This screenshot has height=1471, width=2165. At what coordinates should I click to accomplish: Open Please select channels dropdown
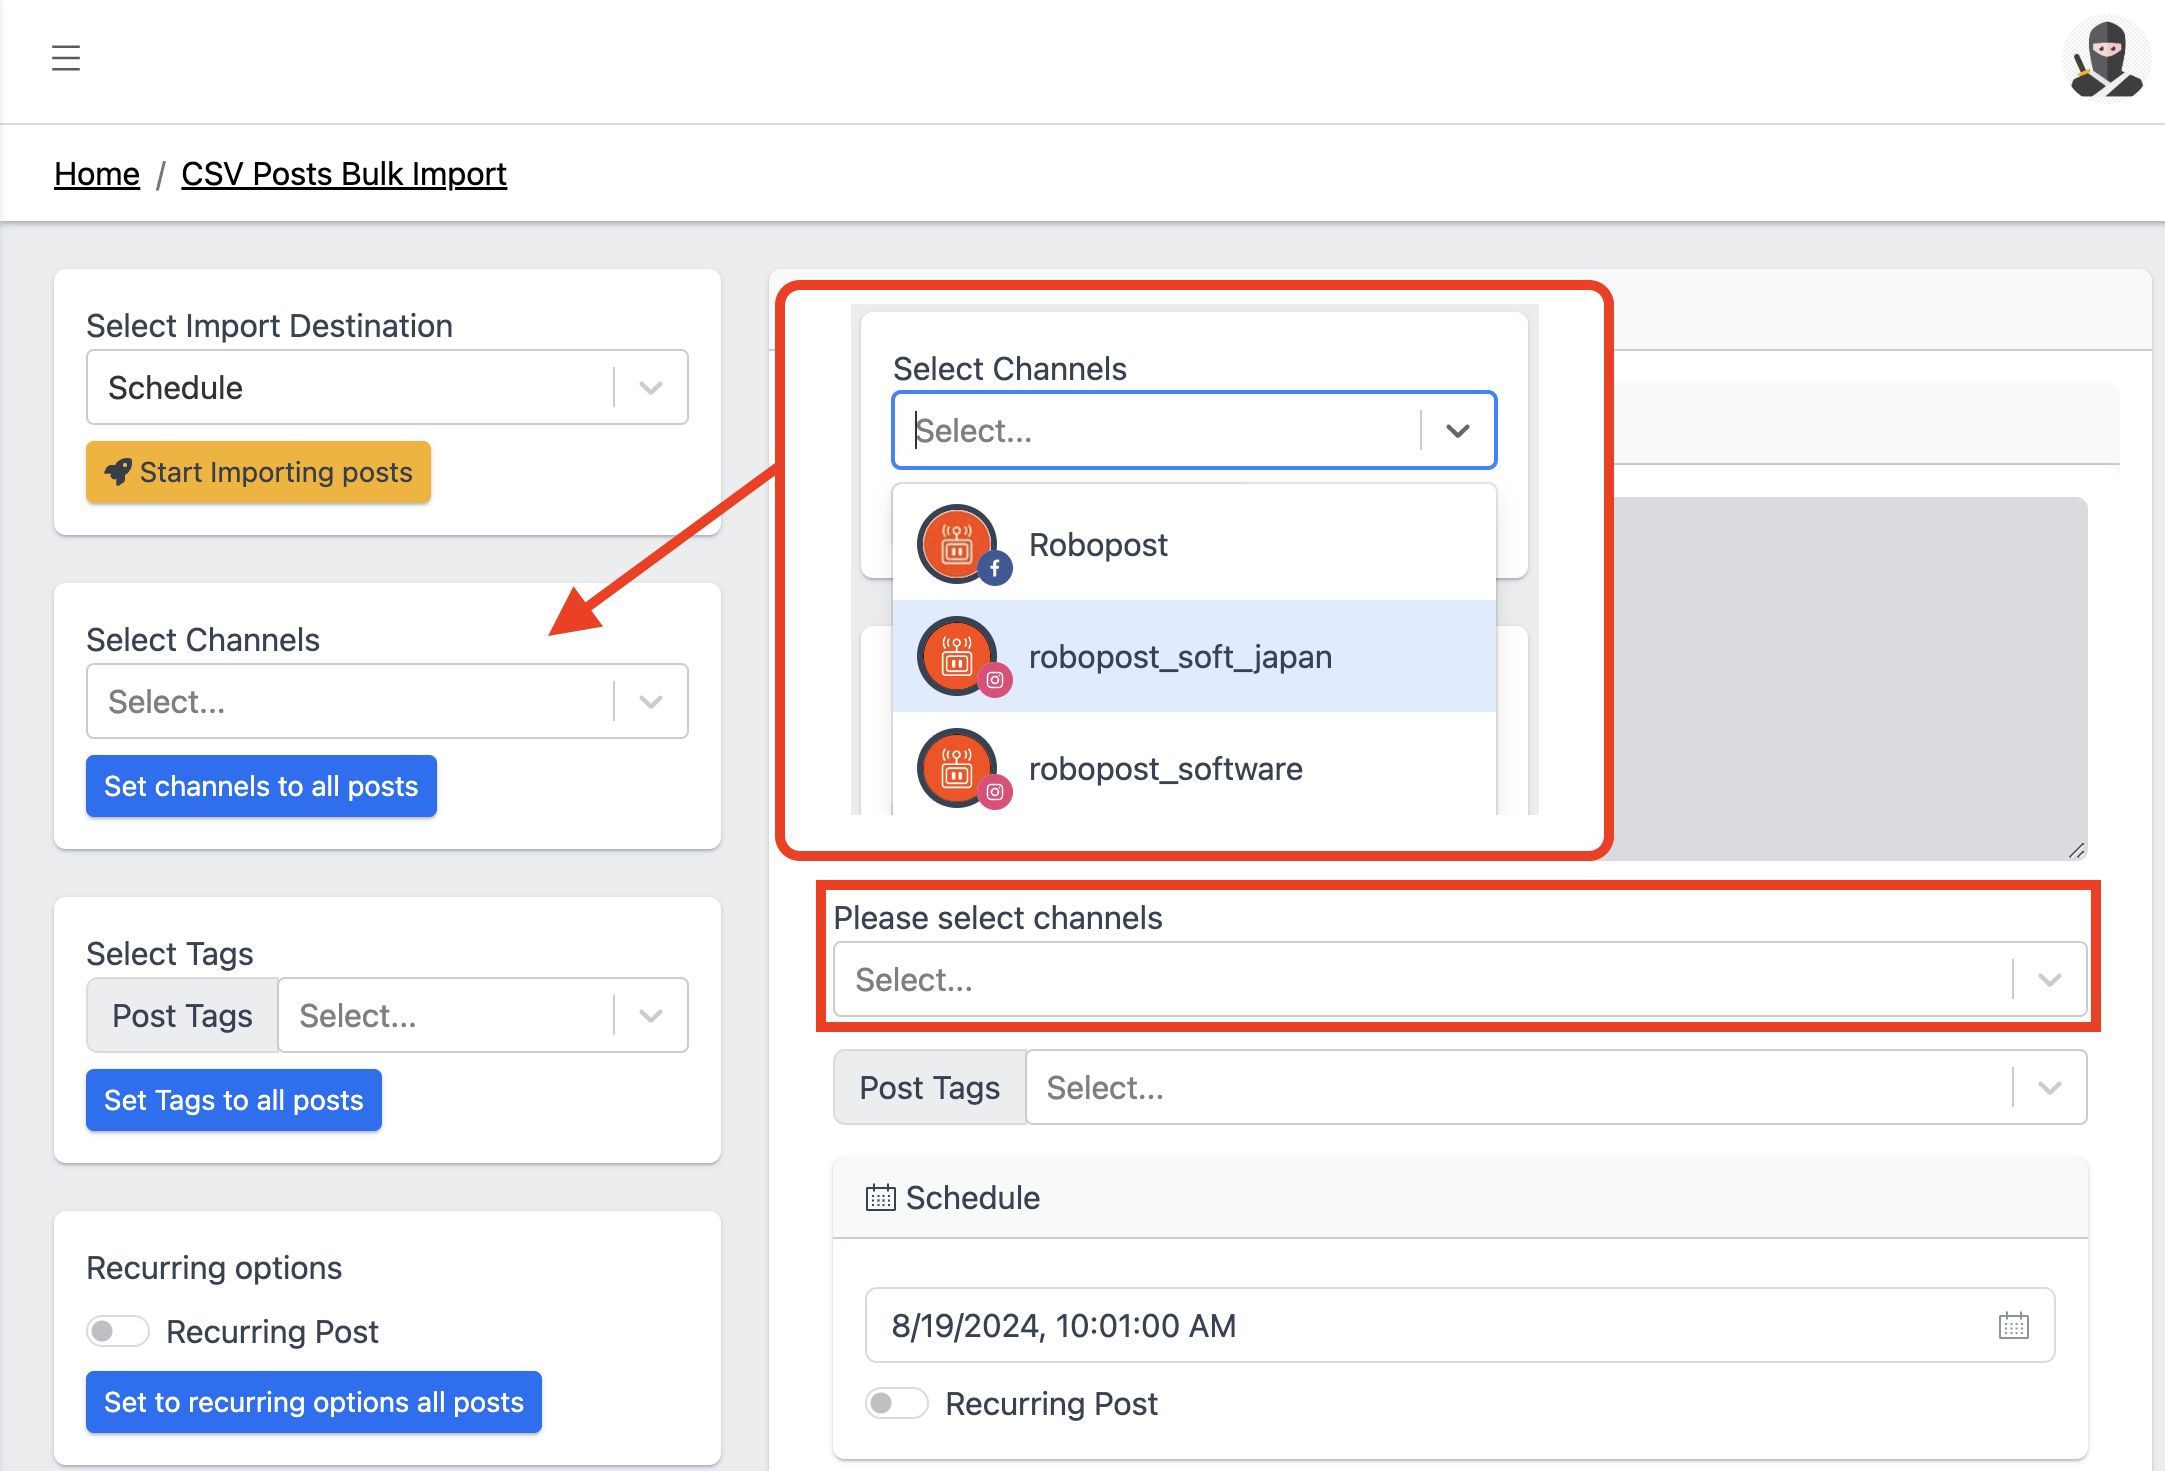pos(1460,979)
